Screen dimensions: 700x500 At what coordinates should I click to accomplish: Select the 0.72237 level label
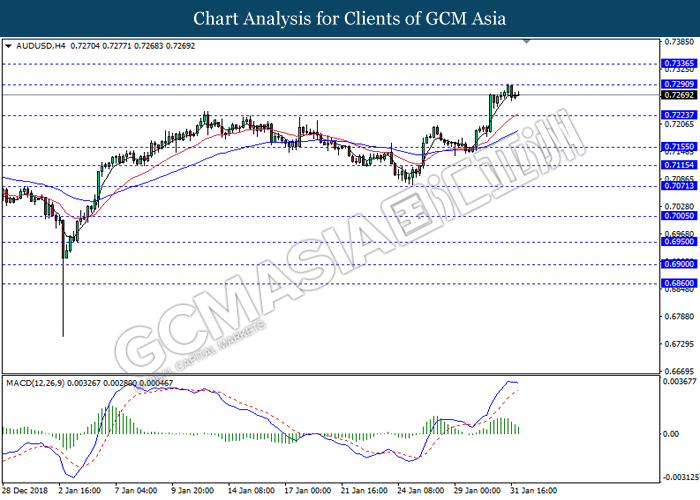click(679, 115)
